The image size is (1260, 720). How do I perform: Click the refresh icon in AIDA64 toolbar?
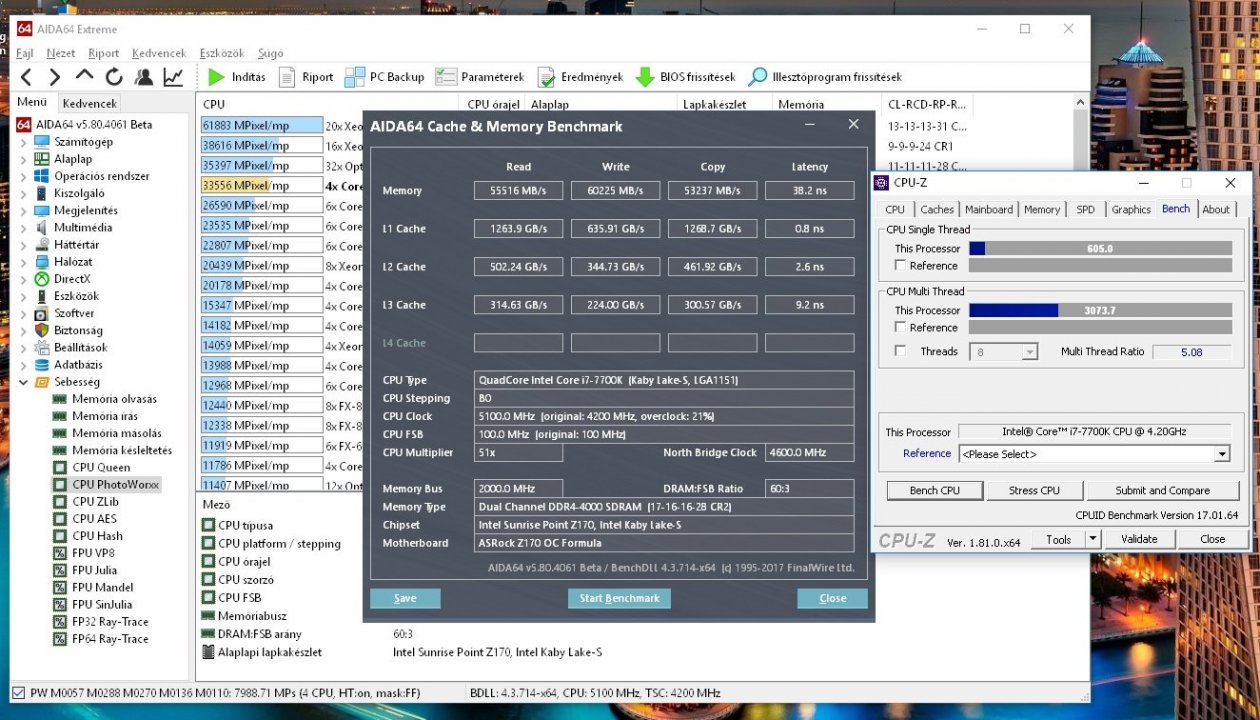[x=114, y=77]
